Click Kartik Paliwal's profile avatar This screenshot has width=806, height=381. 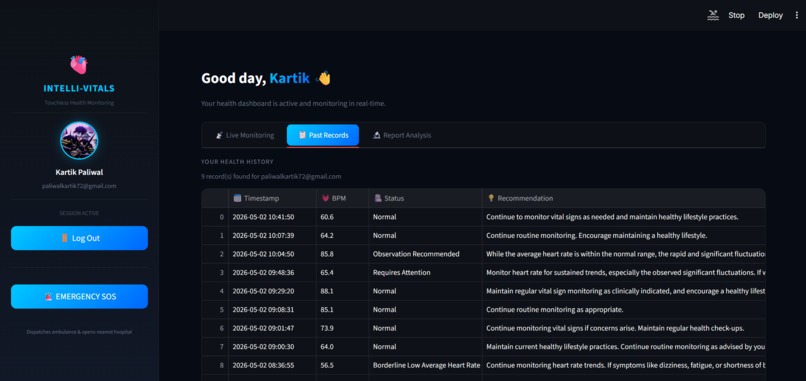click(79, 140)
